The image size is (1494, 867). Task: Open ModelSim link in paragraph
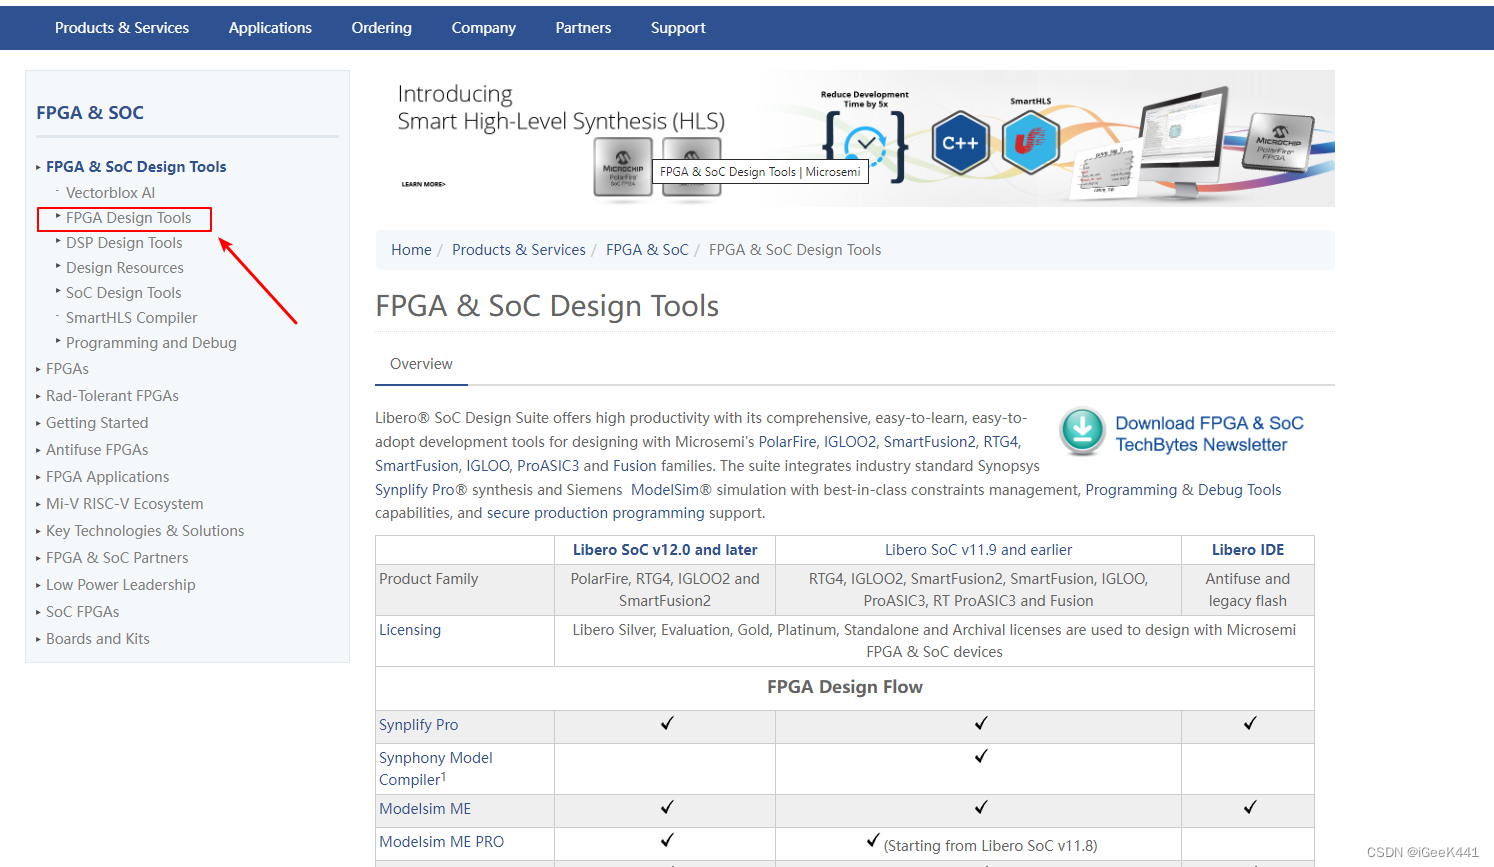coord(664,490)
